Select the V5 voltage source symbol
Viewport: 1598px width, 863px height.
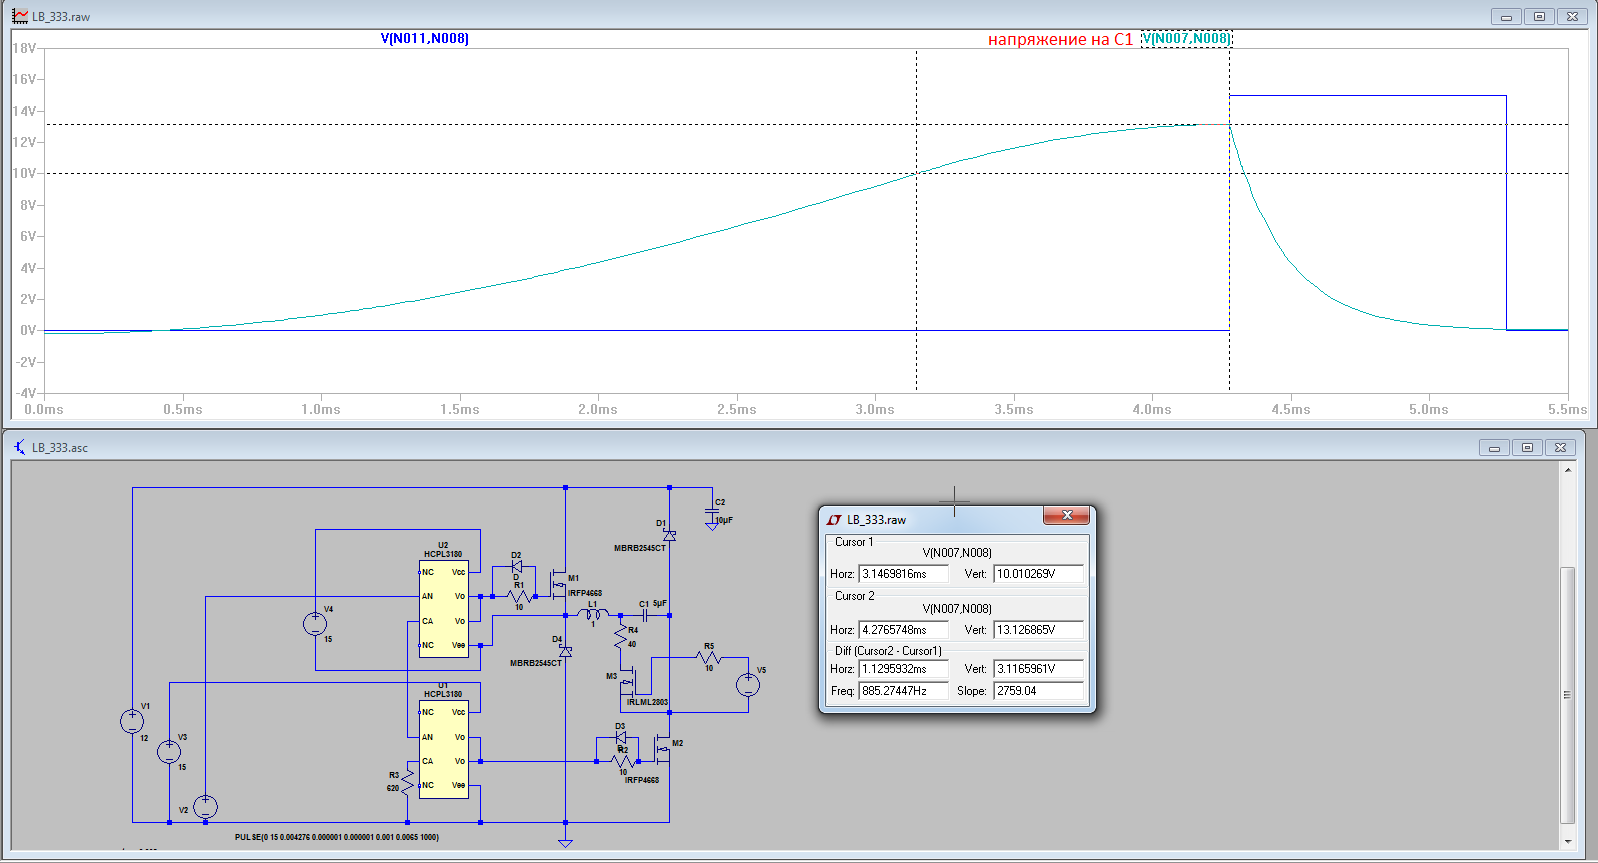(748, 685)
